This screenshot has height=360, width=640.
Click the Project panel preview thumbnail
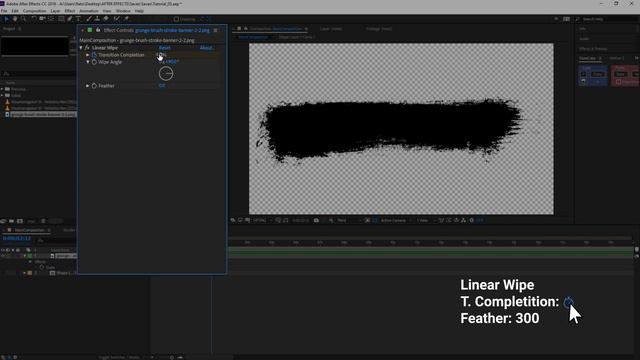tap(35, 46)
